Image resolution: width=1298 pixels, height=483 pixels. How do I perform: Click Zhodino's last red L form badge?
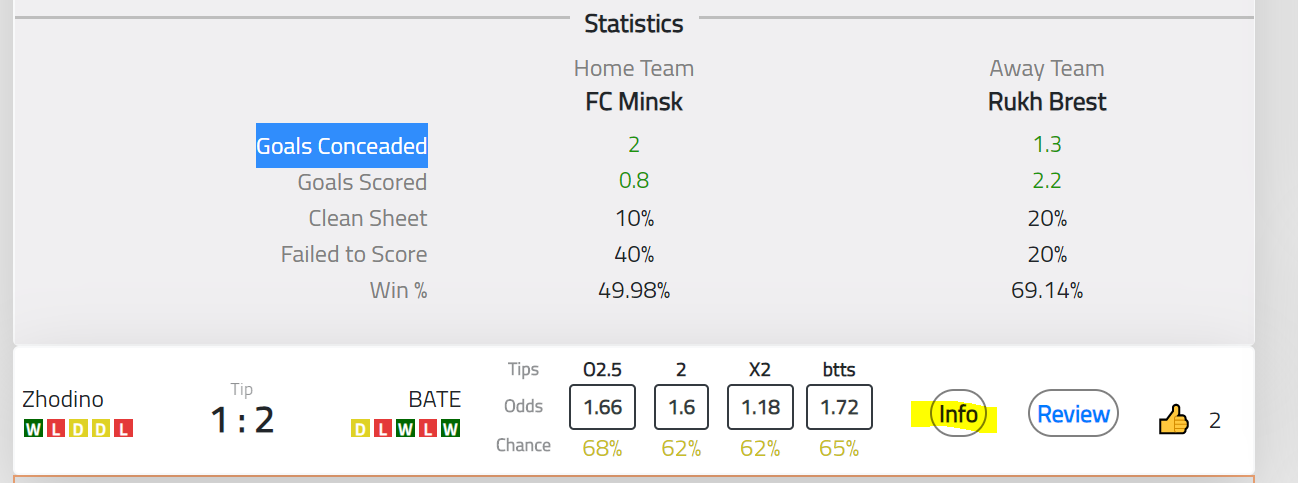(123, 428)
